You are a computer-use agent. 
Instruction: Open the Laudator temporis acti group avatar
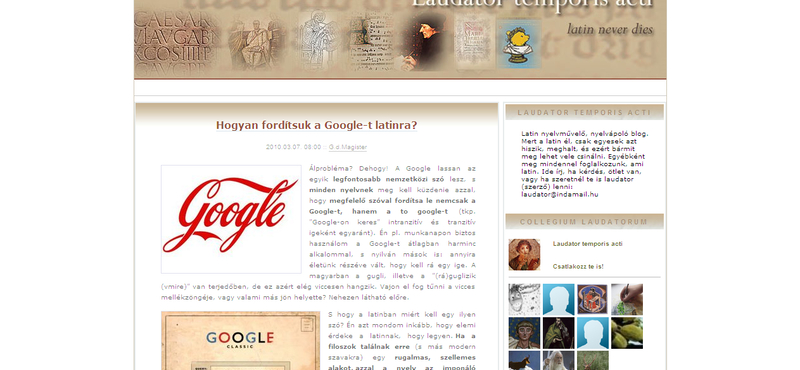(x=524, y=255)
